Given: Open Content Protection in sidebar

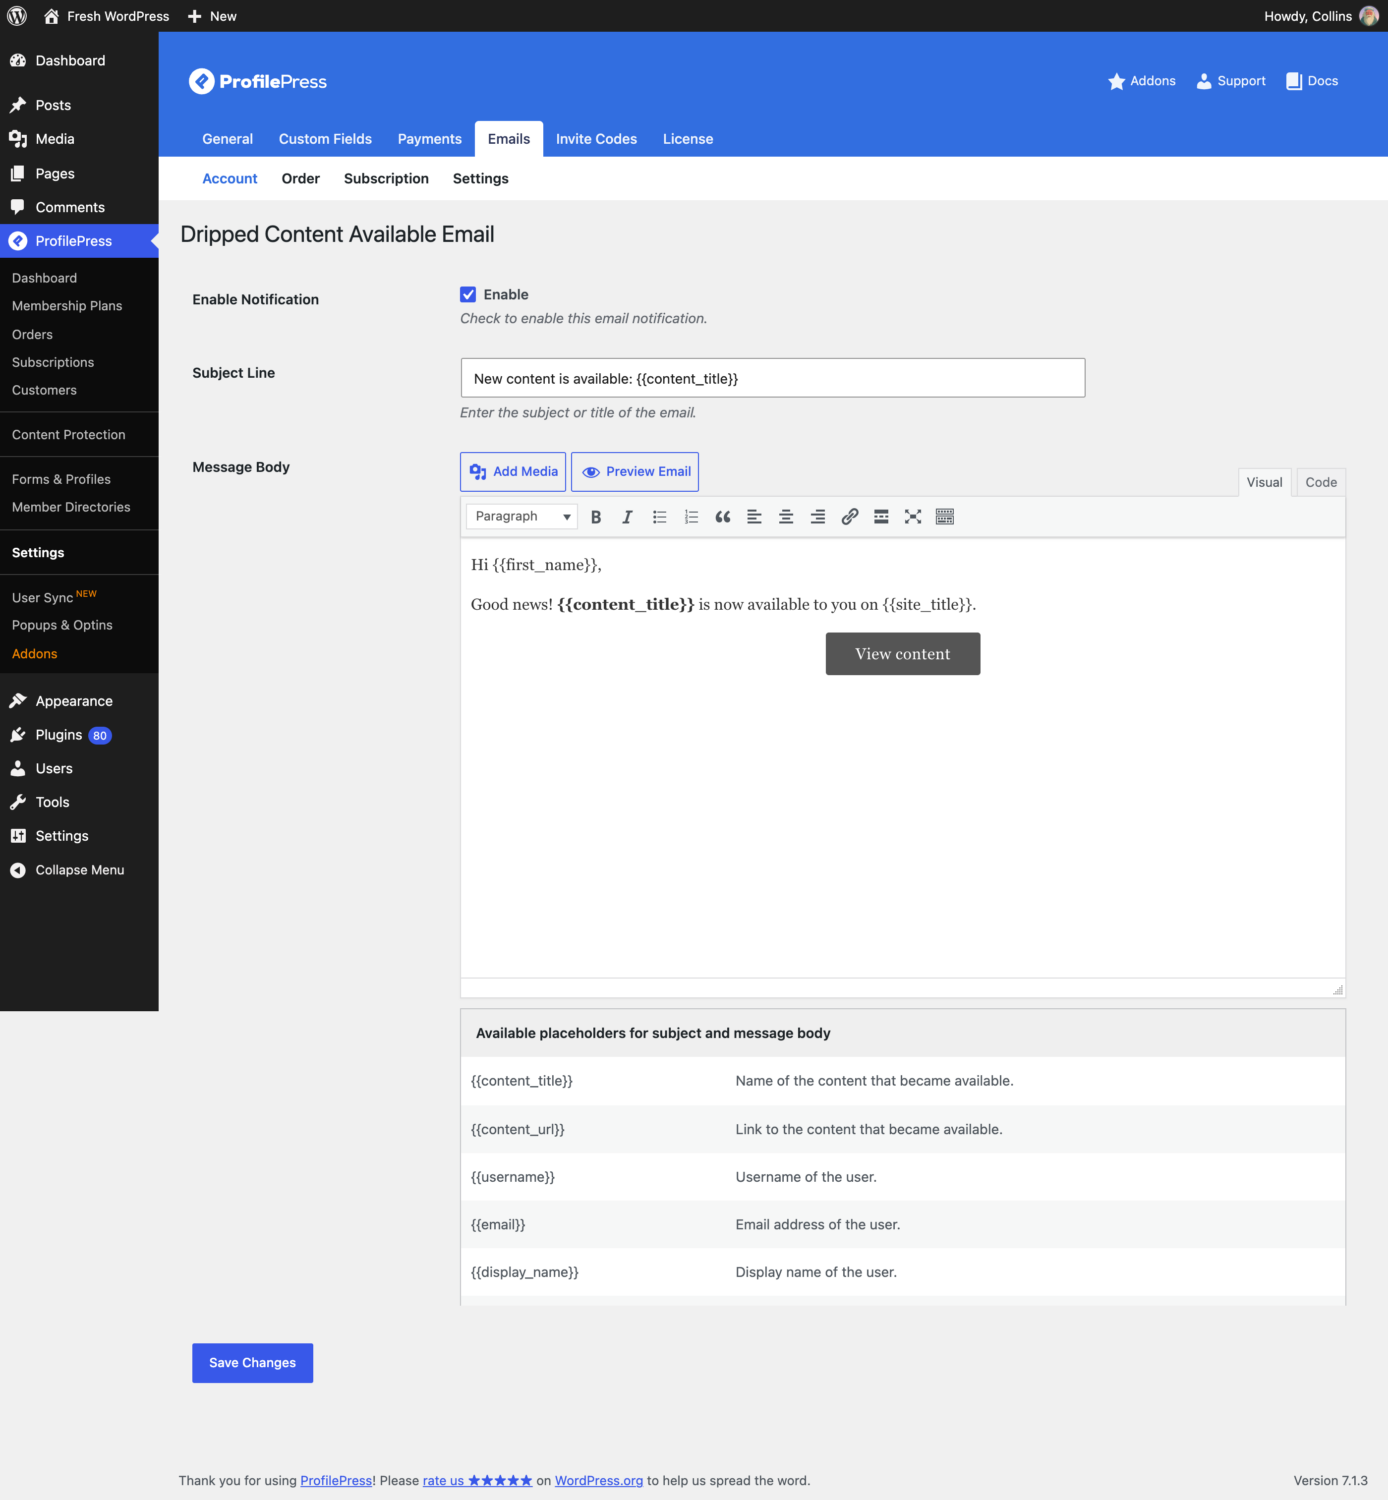Looking at the screenshot, I should [69, 435].
